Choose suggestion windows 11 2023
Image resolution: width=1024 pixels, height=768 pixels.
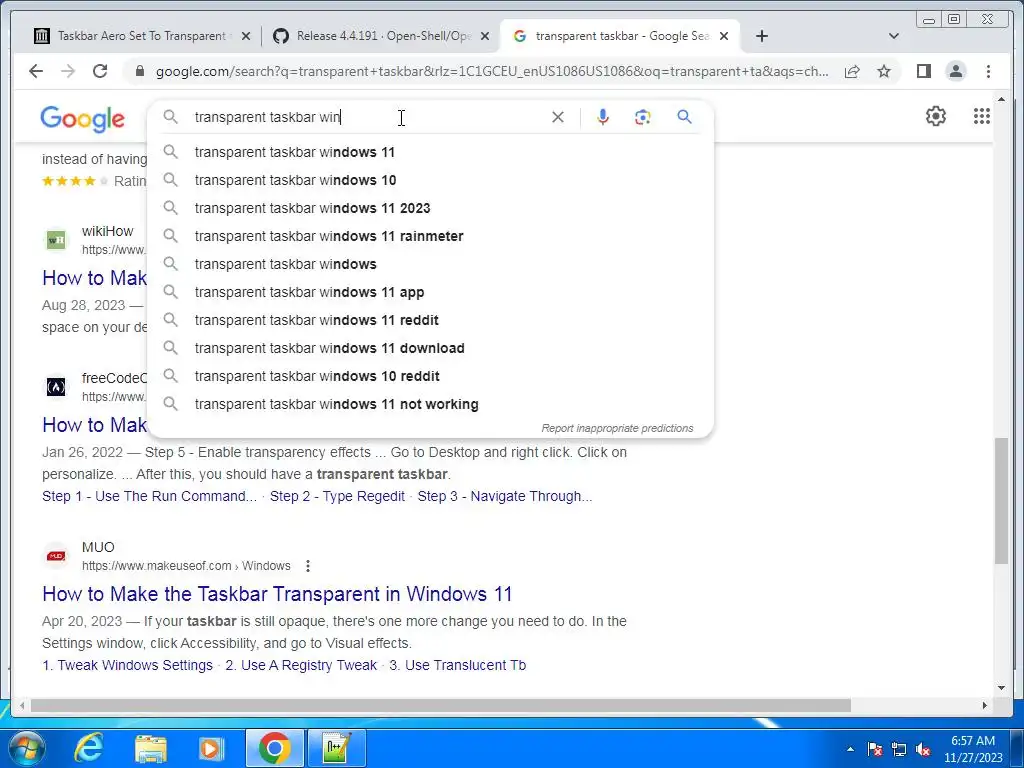click(431, 208)
